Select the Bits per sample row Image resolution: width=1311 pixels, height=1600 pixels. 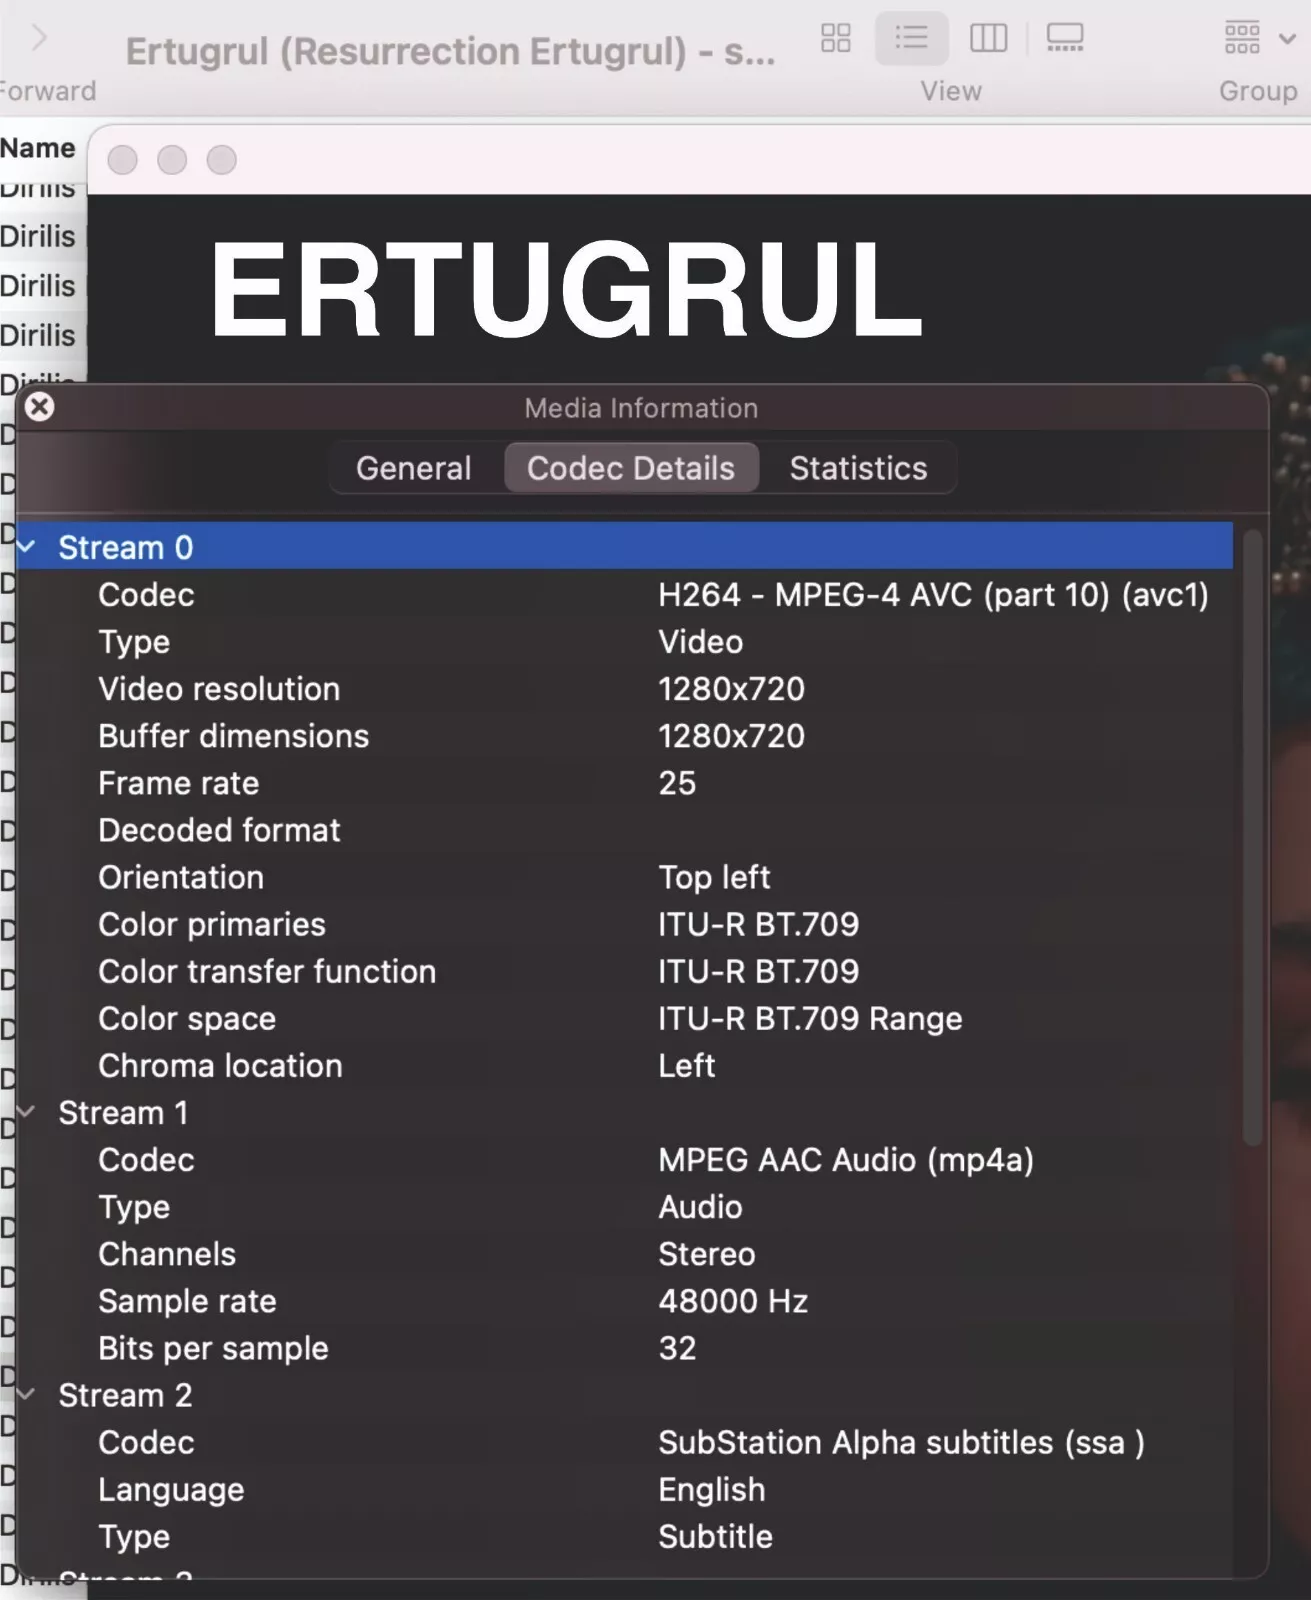coord(625,1348)
